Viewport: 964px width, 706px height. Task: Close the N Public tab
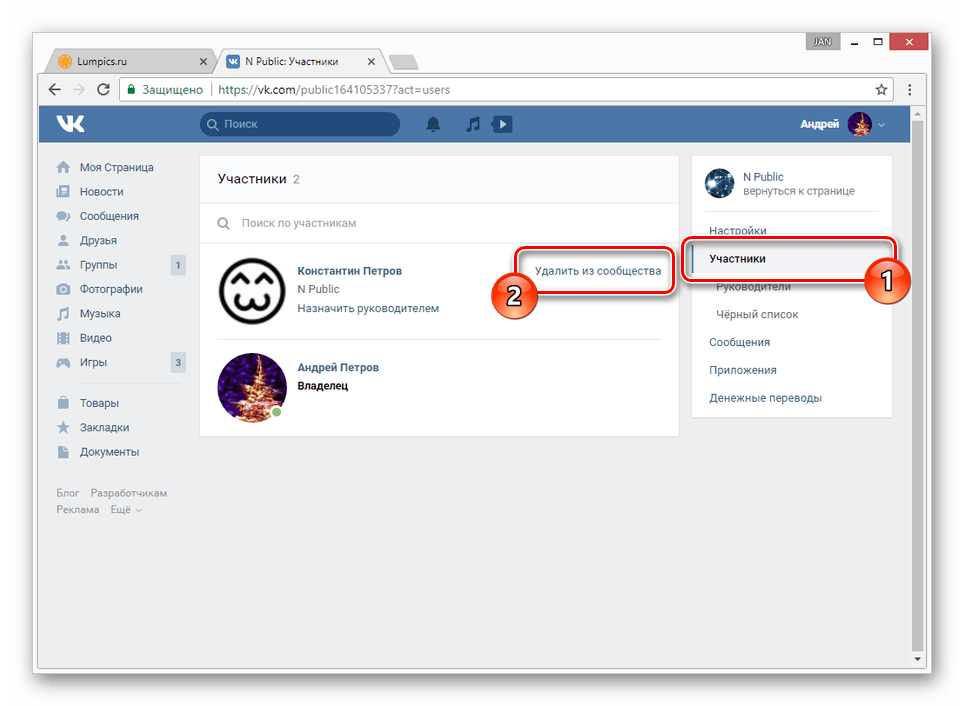coord(371,61)
